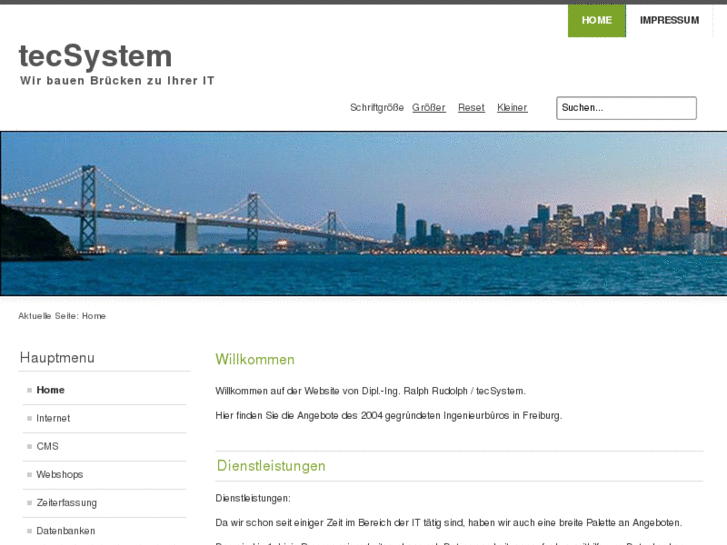Click the tecSystem site title
This screenshot has width=727, height=545.
point(96,56)
